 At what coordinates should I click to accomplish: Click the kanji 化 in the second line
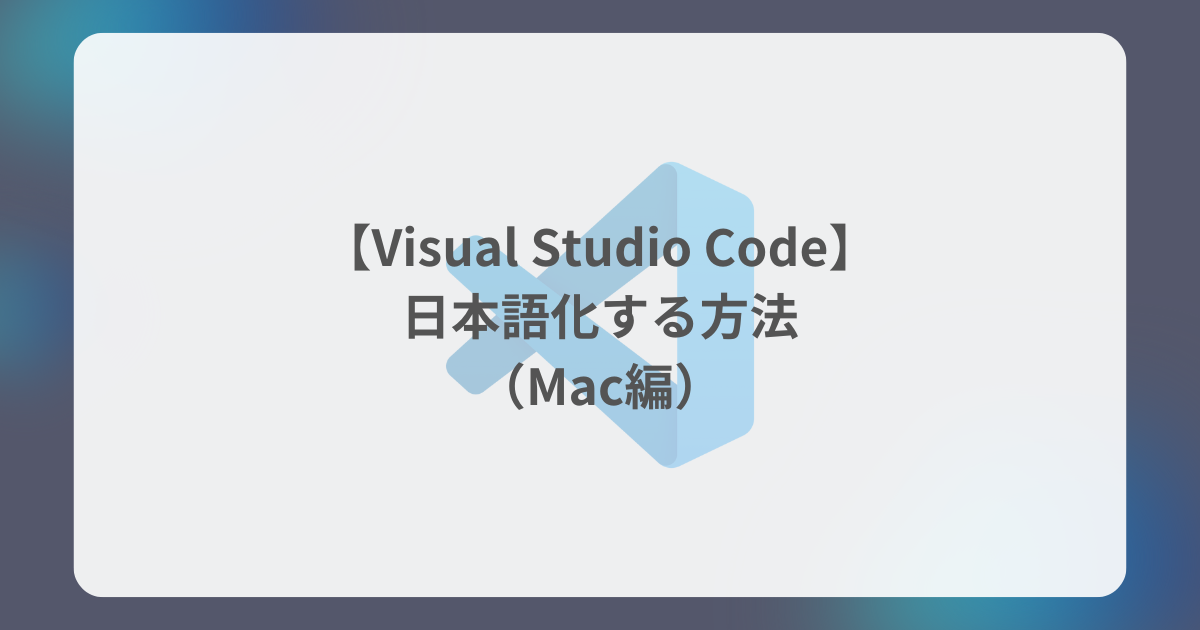tap(575, 320)
